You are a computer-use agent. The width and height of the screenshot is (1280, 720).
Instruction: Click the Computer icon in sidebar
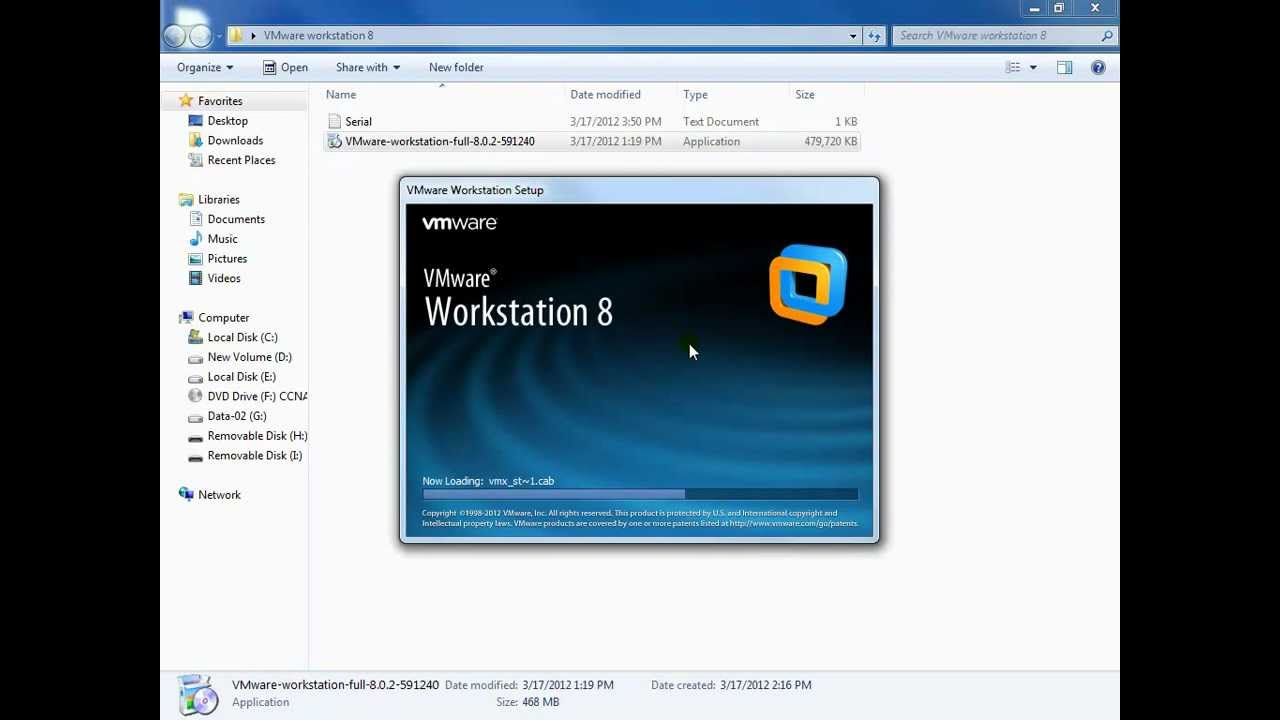click(x=185, y=318)
